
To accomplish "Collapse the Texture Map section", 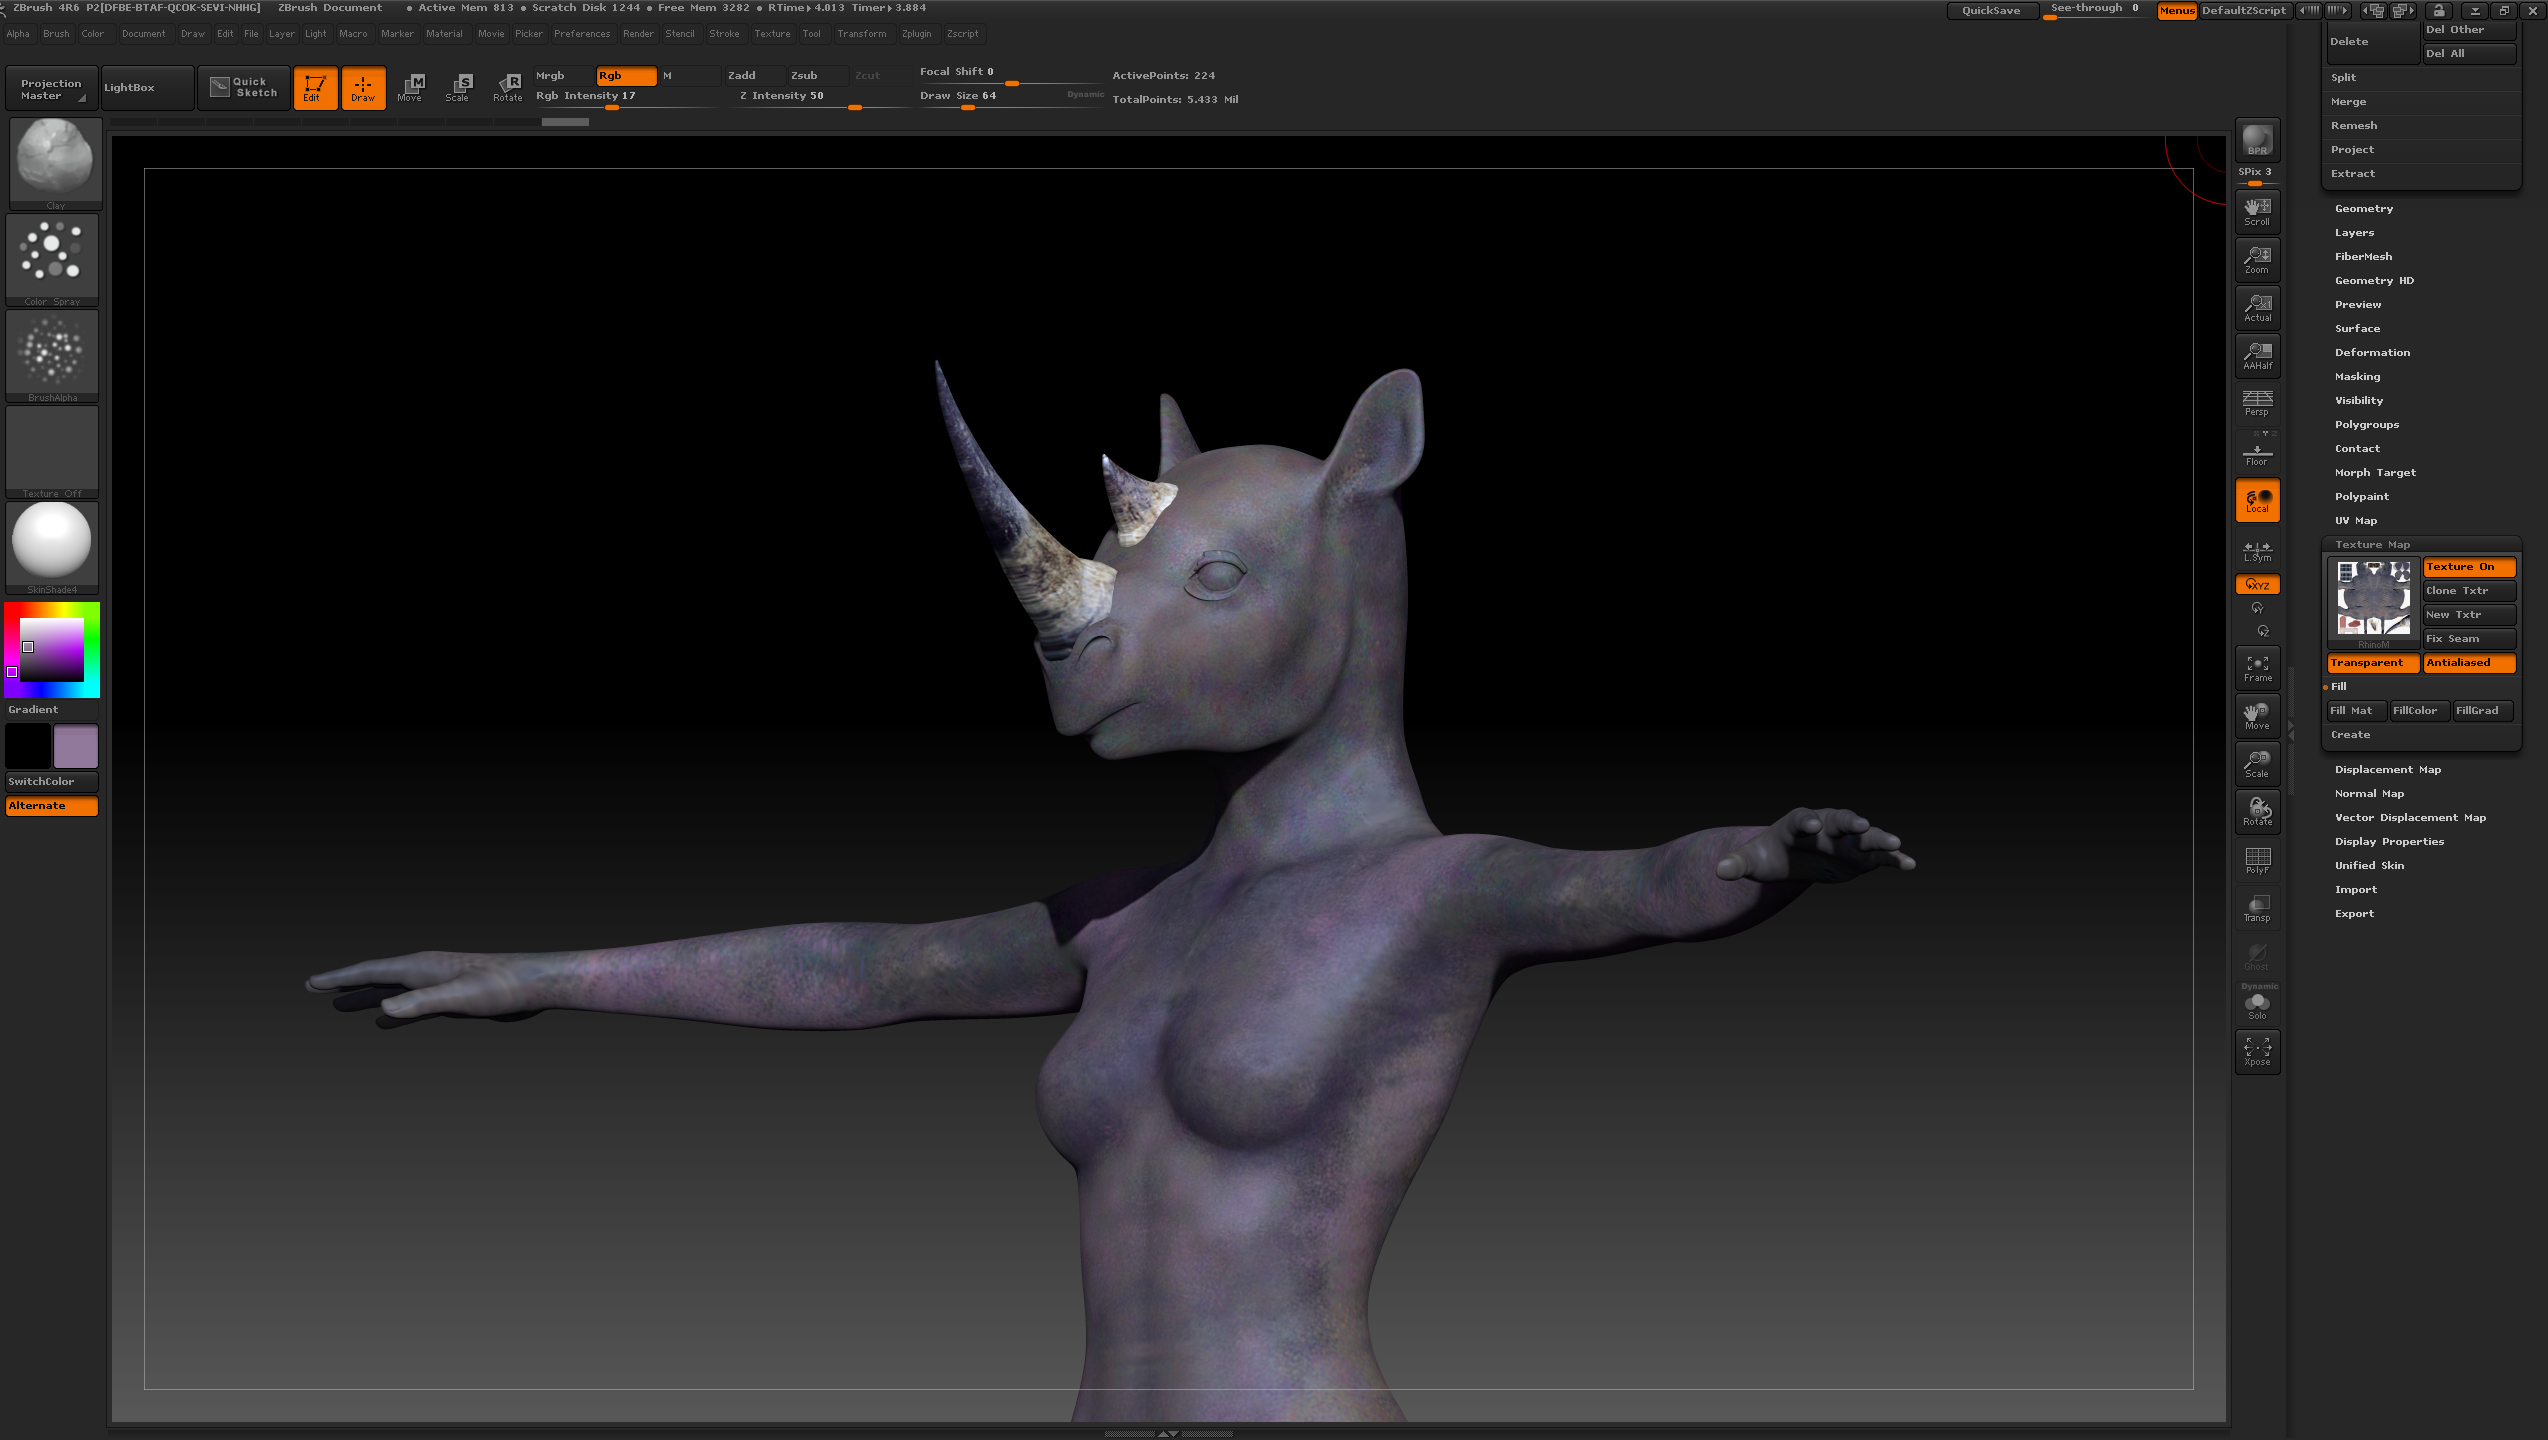I will (x=2372, y=545).
